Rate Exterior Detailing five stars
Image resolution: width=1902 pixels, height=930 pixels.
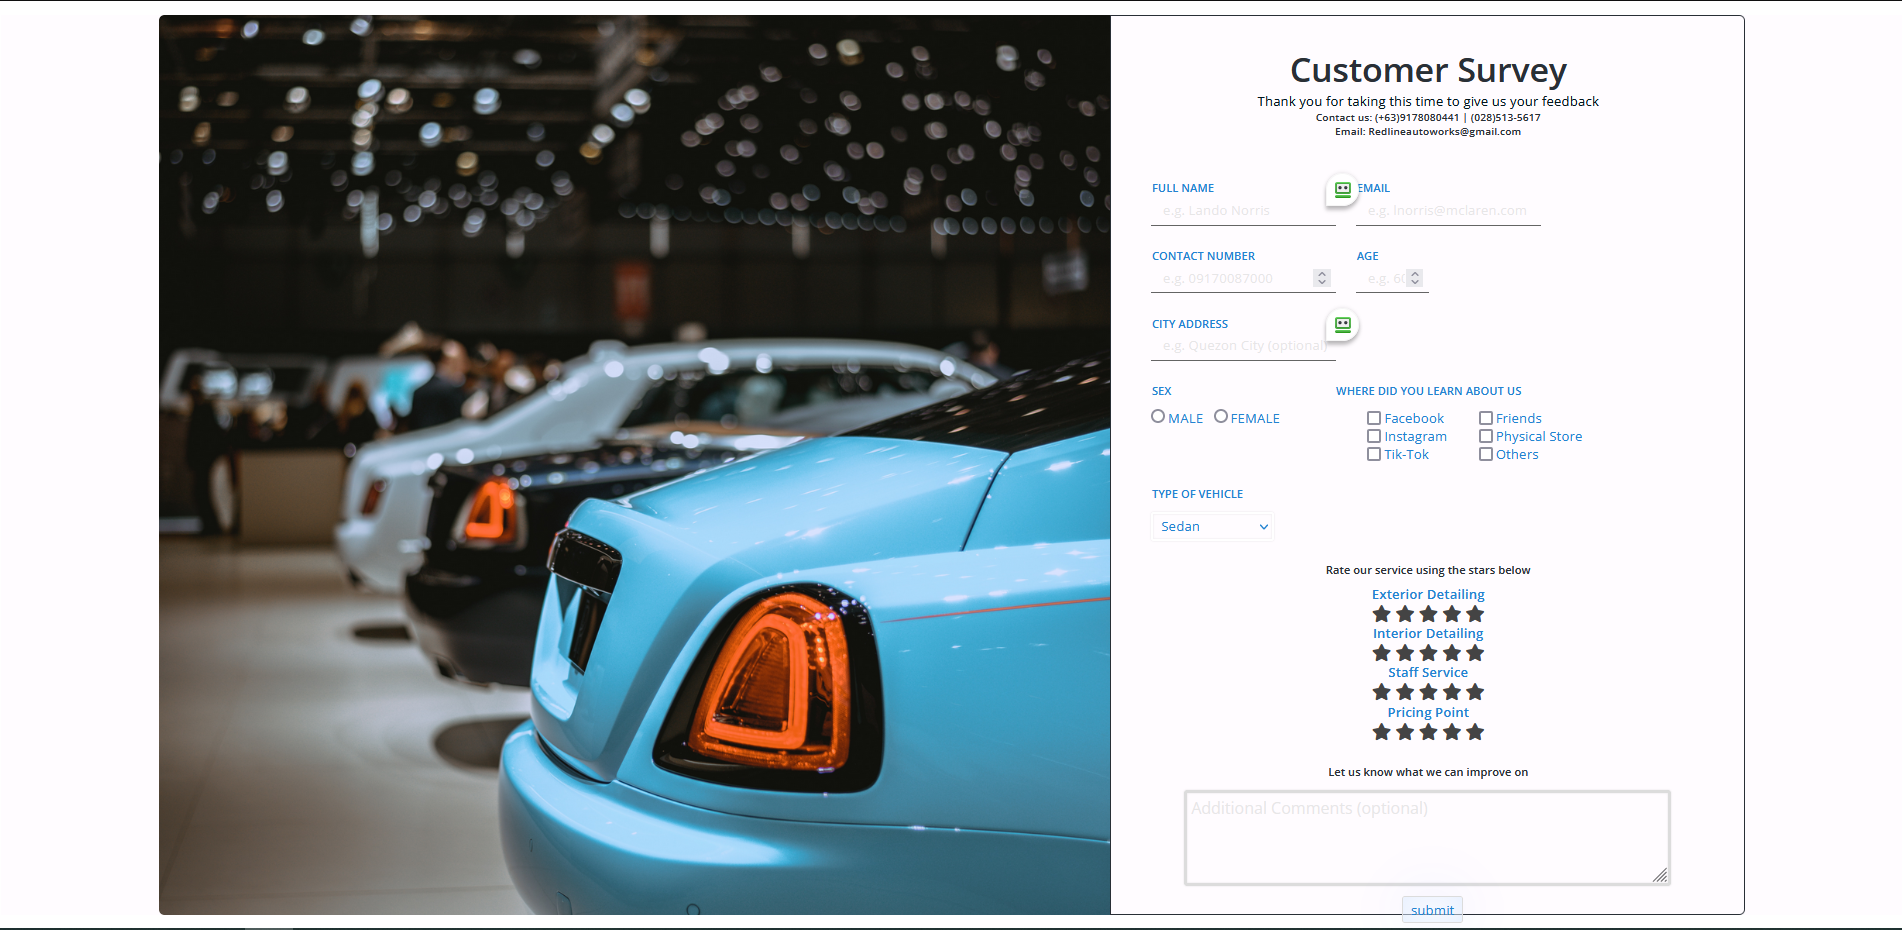1475,614
